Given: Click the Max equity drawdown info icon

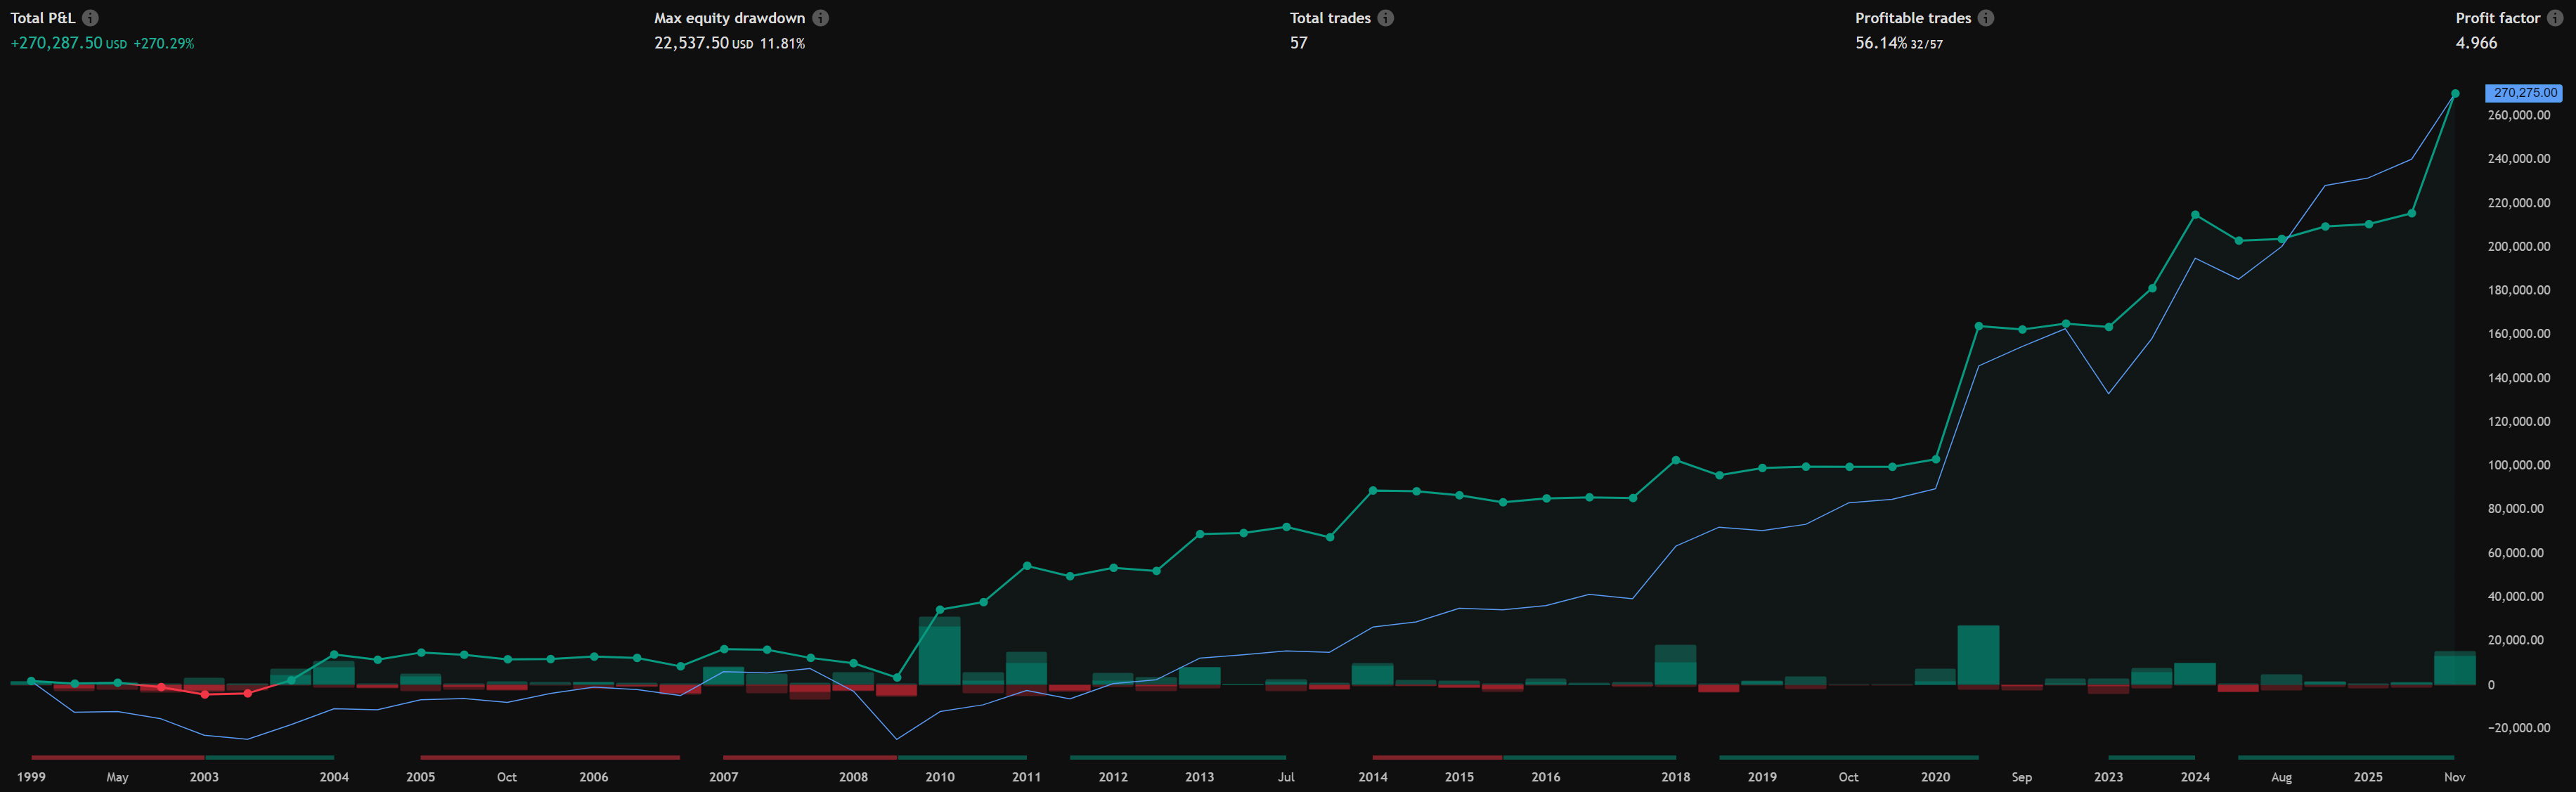Looking at the screenshot, I should click(x=820, y=18).
